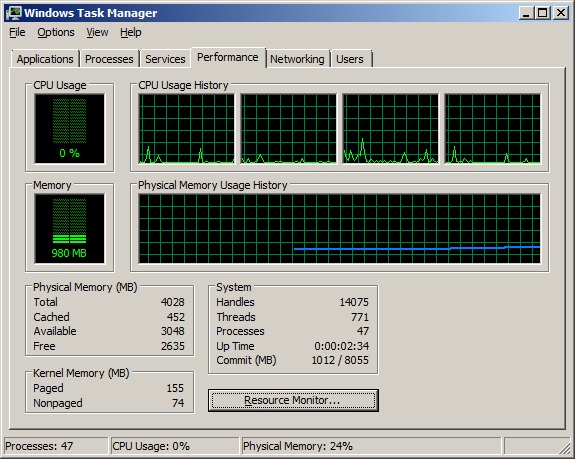Click the fourth CPU core history graph
Image resolution: width=575 pixels, height=459 pixels.
pyautogui.click(x=492, y=128)
